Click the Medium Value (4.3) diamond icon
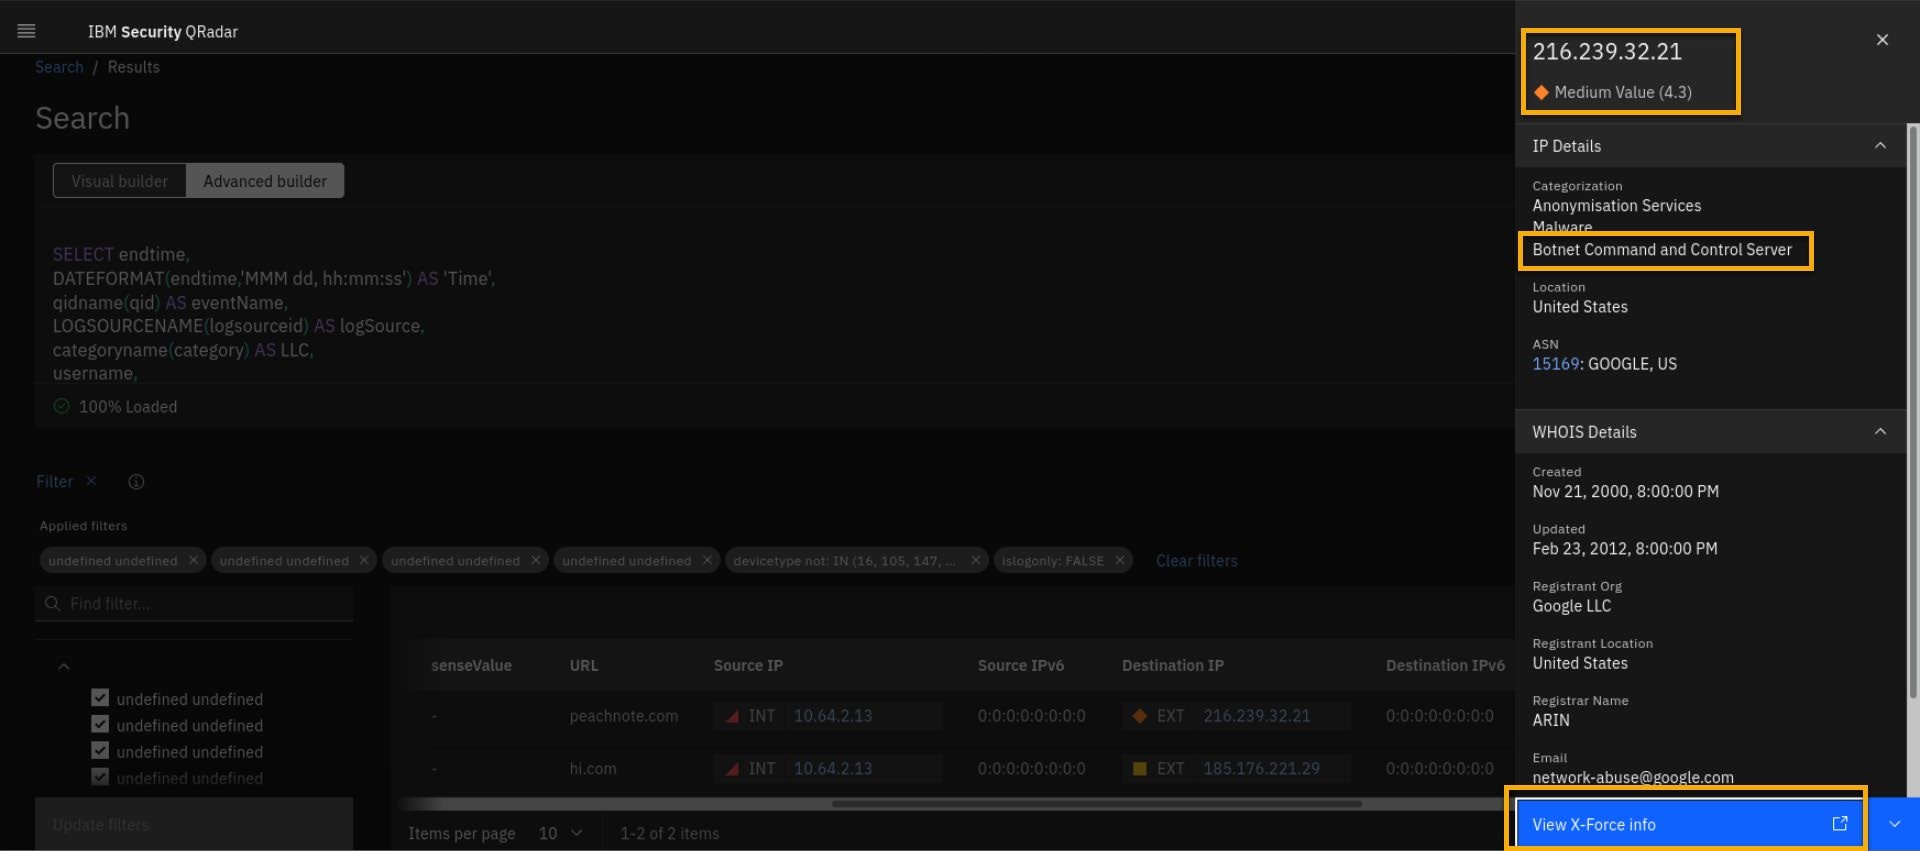The image size is (1920, 851). pos(1541,92)
